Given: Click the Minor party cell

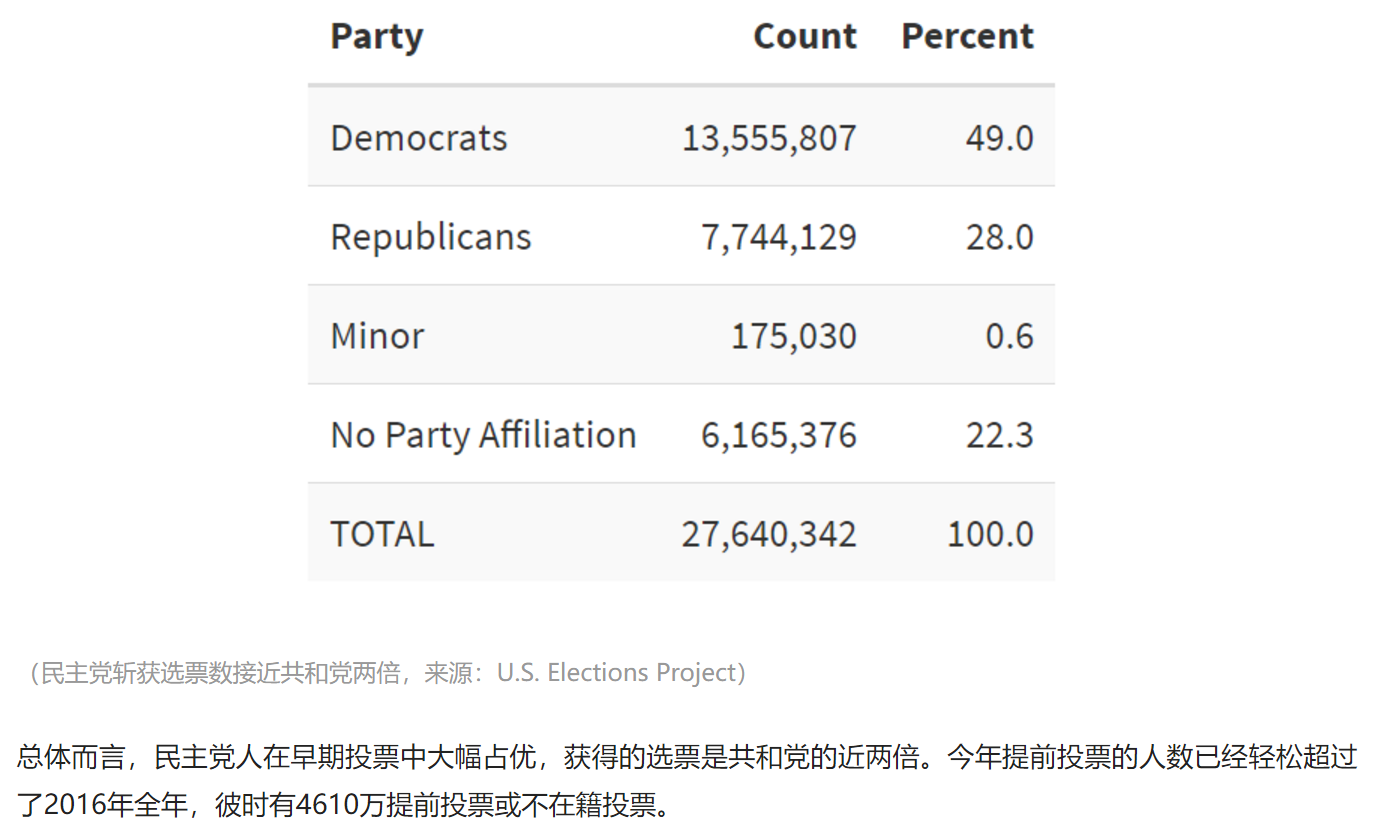Looking at the screenshot, I should tap(377, 336).
